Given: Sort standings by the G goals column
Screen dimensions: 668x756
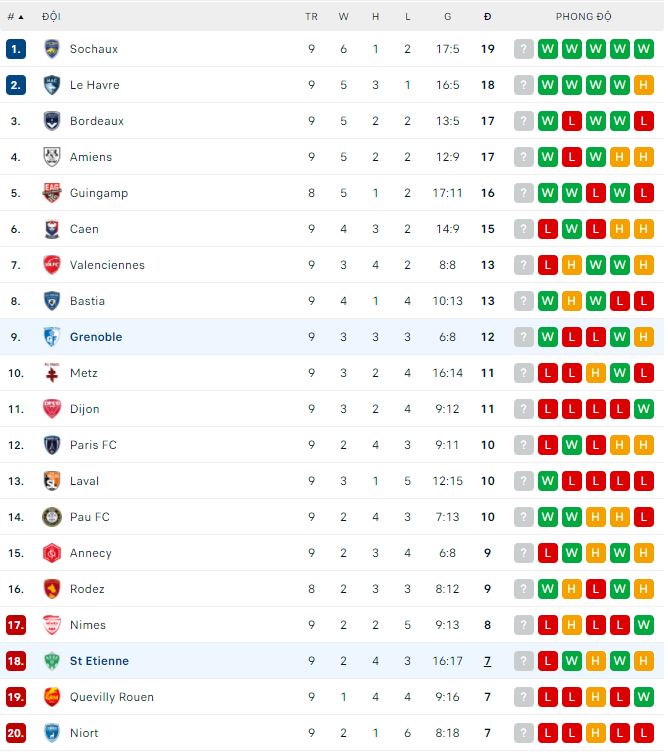Looking at the screenshot, I should pos(447,17).
